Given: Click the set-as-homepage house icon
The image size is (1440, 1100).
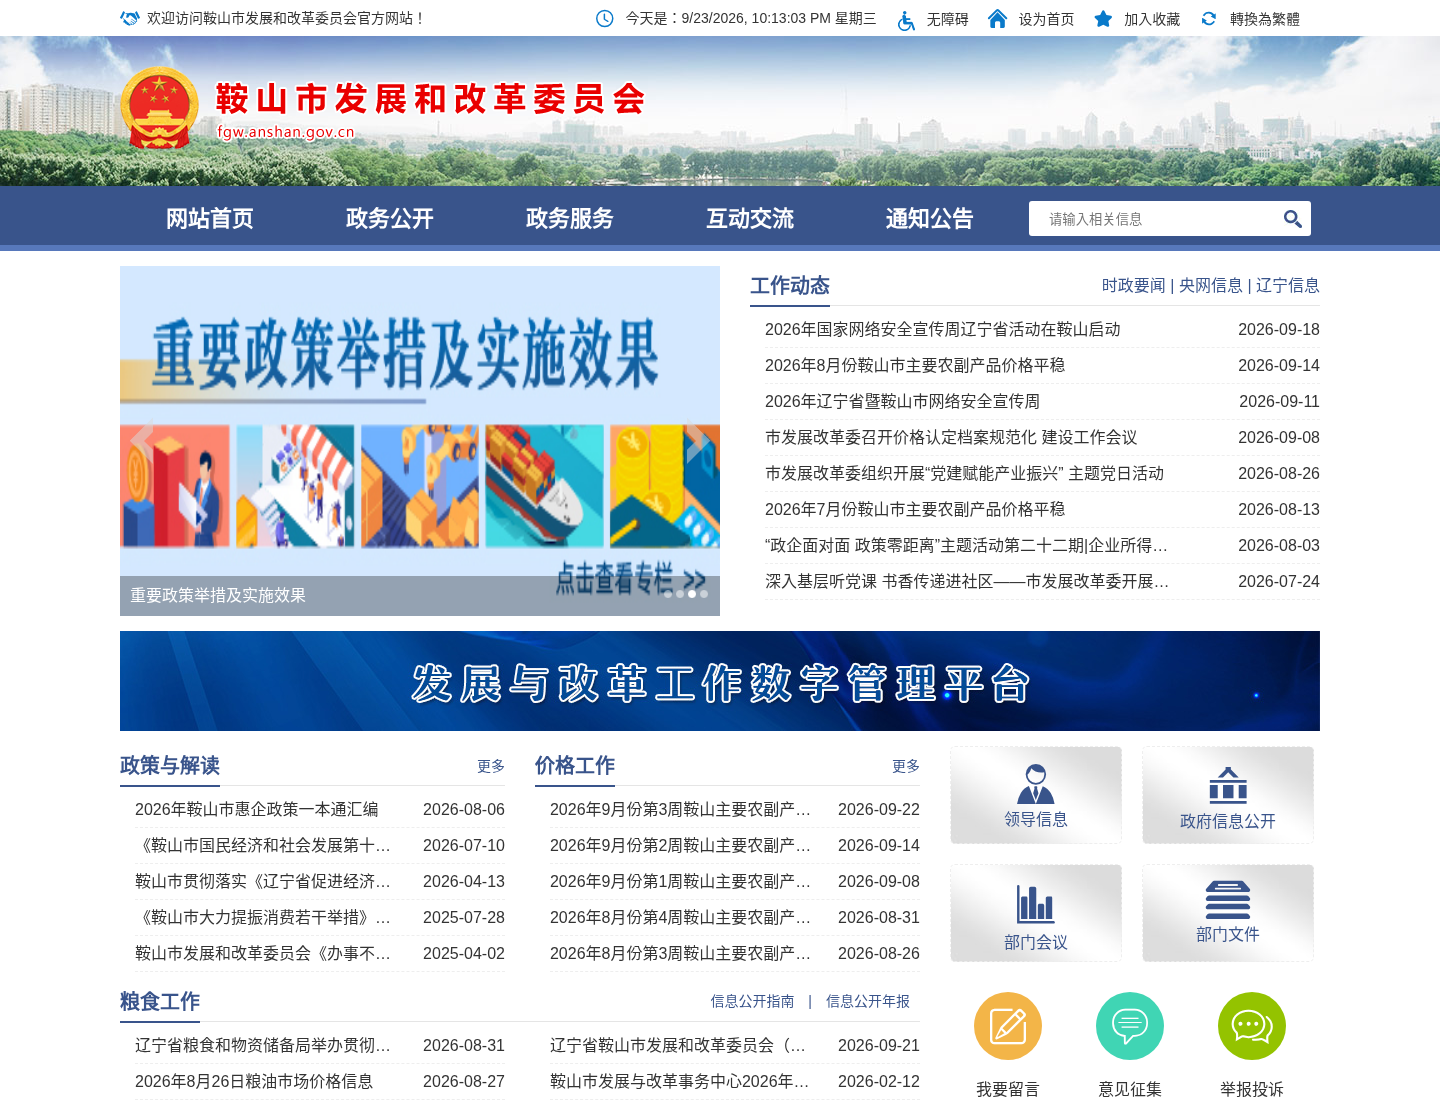Looking at the screenshot, I should tap(997, 19).
